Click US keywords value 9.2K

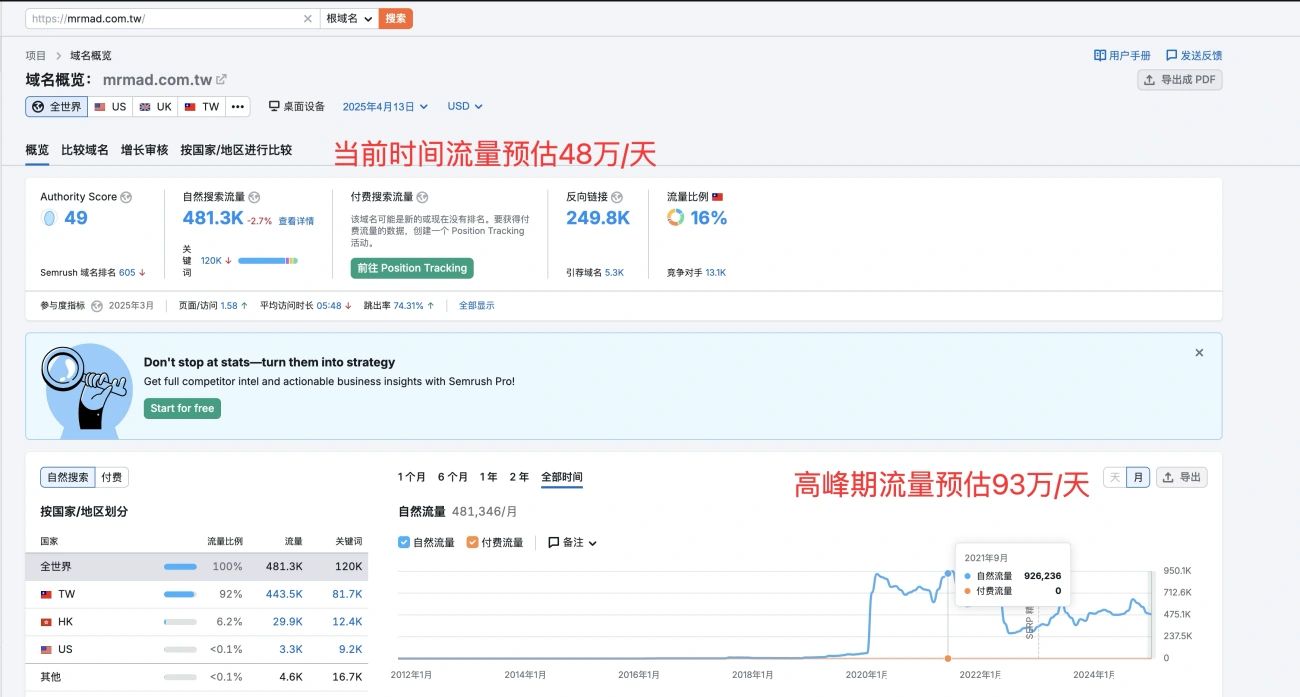click(x=350, y=649)
